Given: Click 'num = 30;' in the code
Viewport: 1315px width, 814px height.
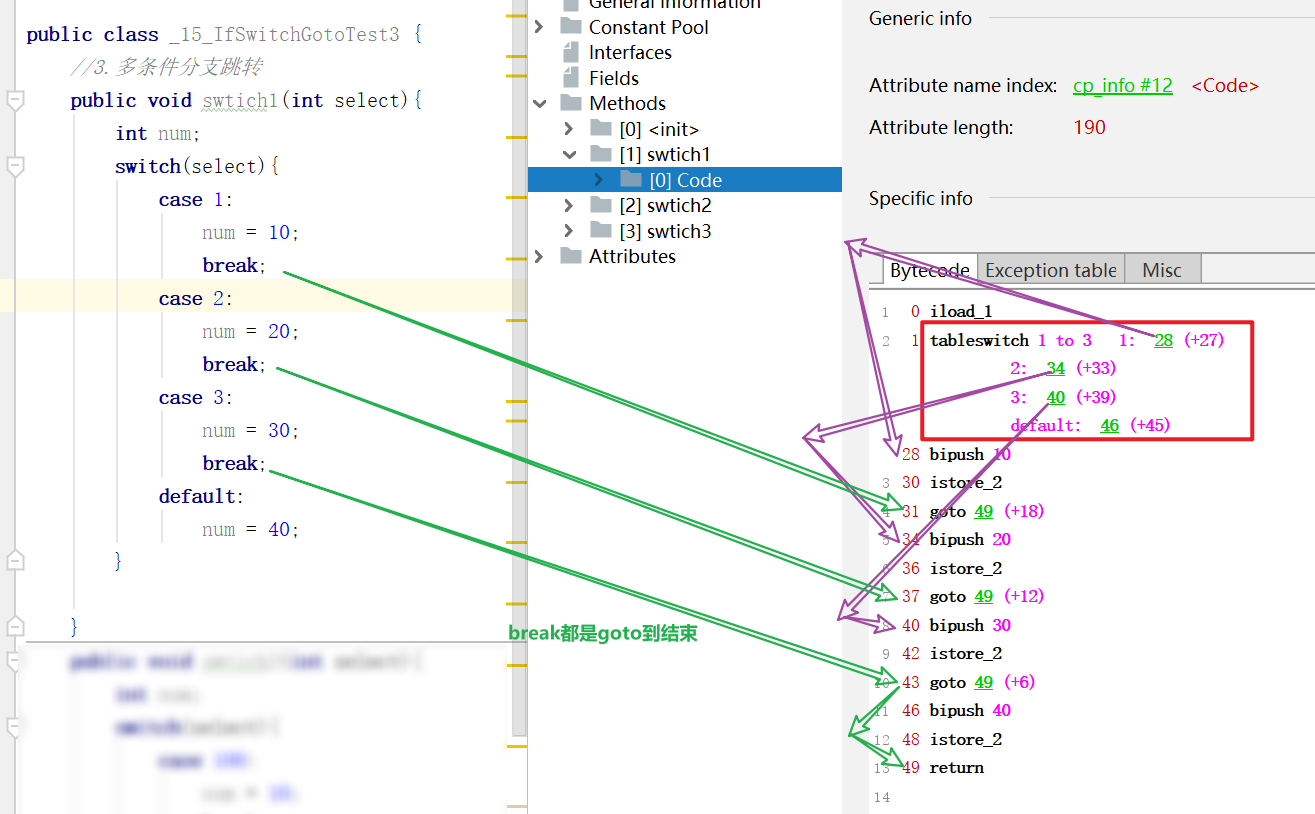Looking at the screenshot, I should click(250, 430).
